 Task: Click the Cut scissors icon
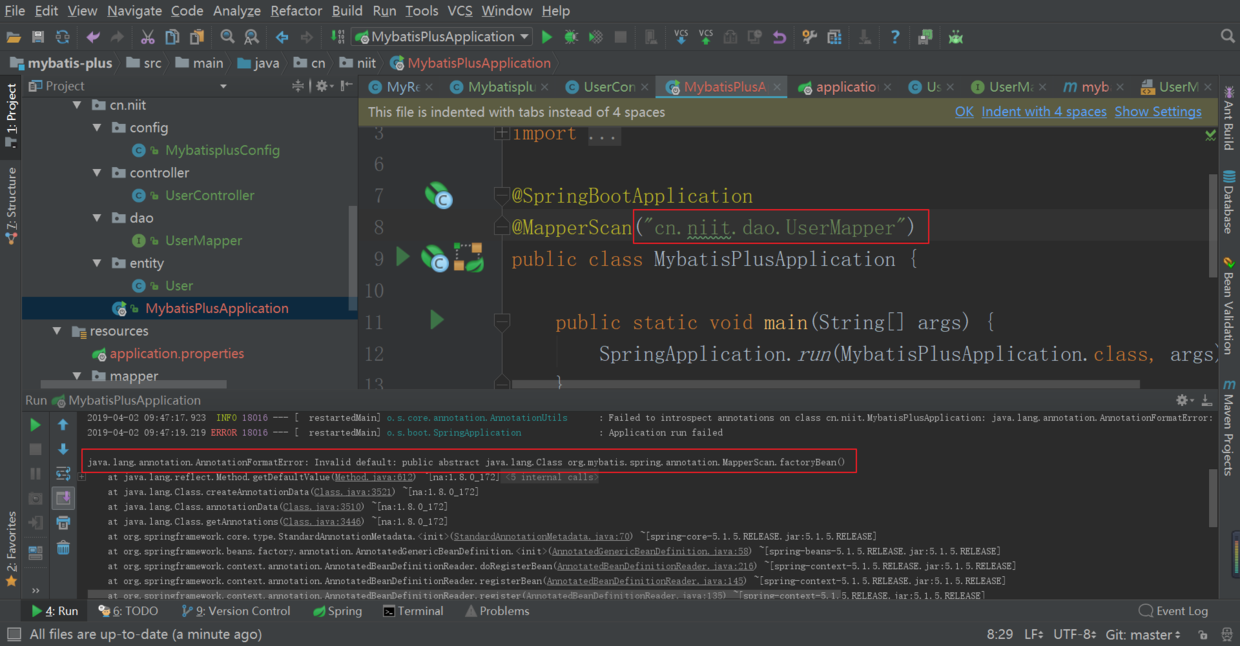147,37
